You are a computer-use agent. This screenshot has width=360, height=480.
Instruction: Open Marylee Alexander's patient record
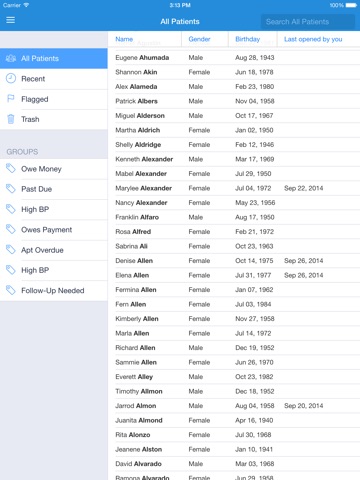point(234,188)
